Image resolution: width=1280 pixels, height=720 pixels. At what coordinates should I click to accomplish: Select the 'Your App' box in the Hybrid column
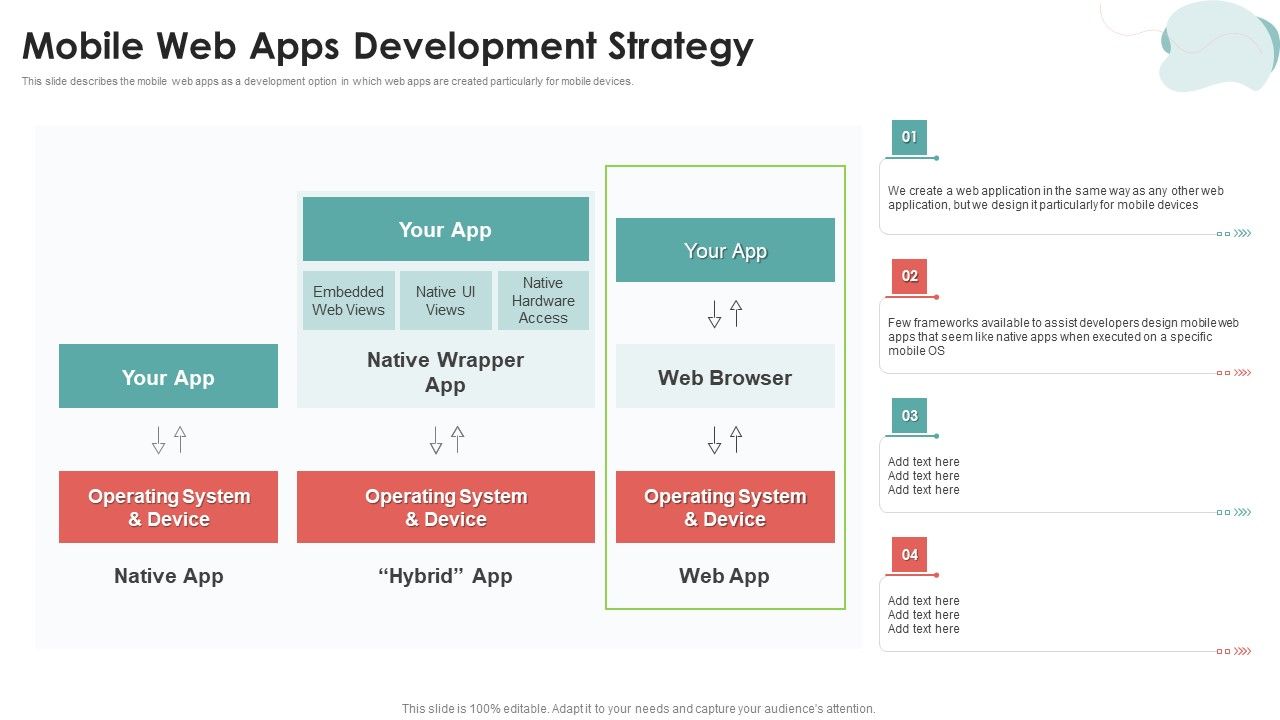[x=446, y=229]
